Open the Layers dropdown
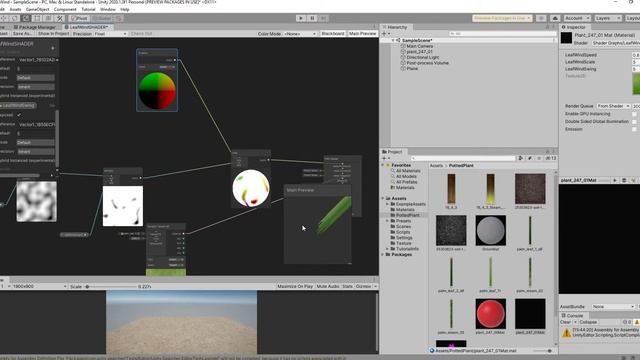640x360 pixels. tap(608, 18)
